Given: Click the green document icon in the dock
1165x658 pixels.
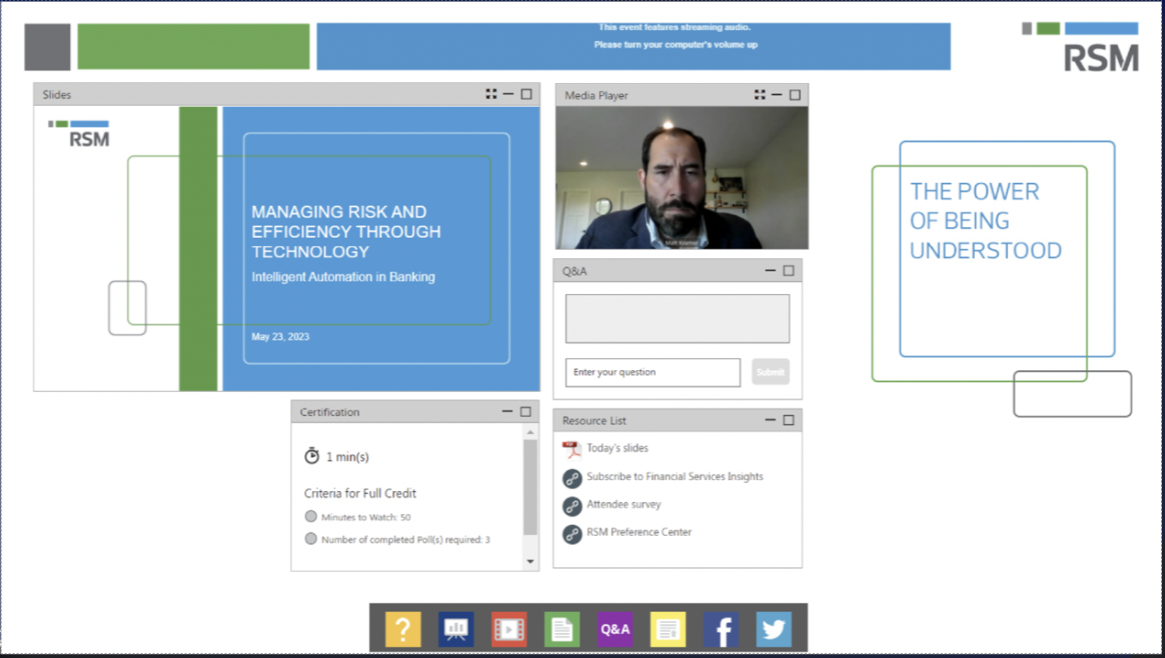Looking at the screenshot, I should point(561,629).
